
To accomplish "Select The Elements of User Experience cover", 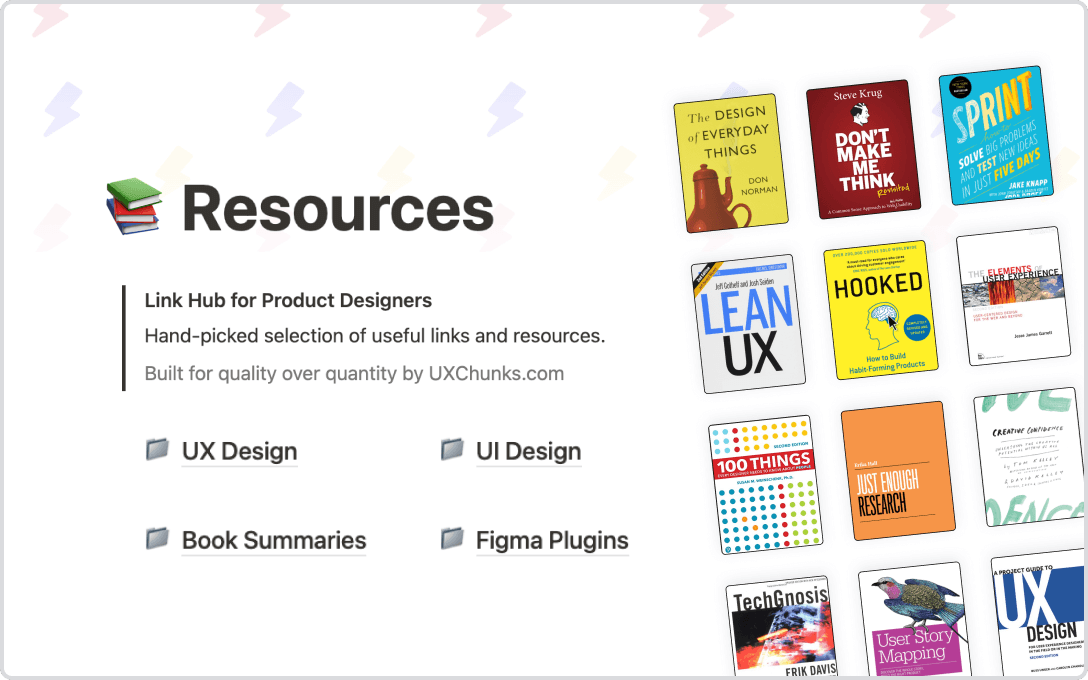I will pos(1013,296).
